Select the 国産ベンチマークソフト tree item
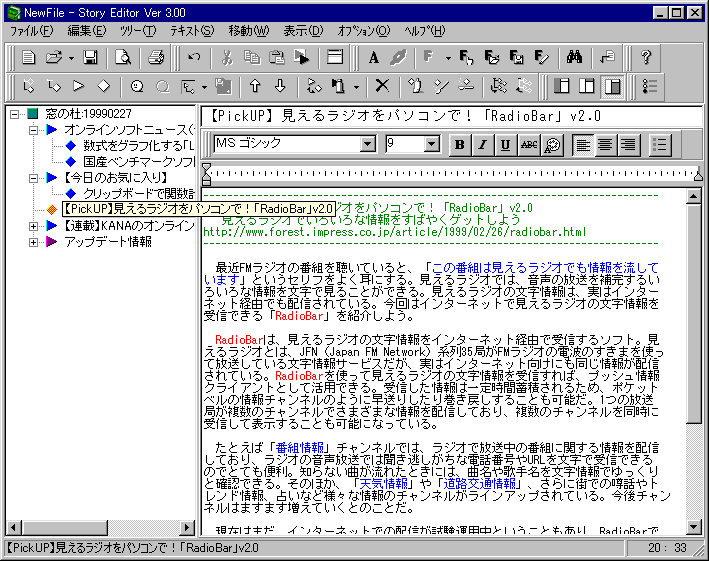Image resolution: width=709 pixels, height=561 pixels. (138, 162)
